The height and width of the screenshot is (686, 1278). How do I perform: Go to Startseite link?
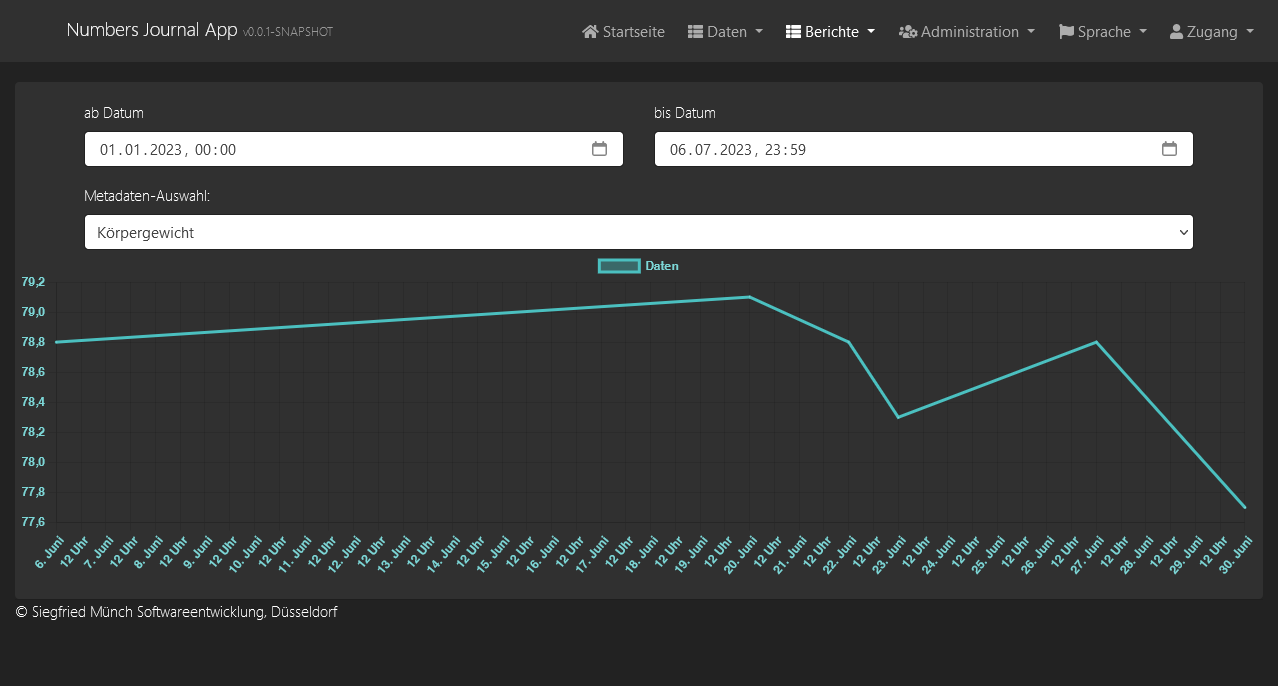[x=633, y=32]
